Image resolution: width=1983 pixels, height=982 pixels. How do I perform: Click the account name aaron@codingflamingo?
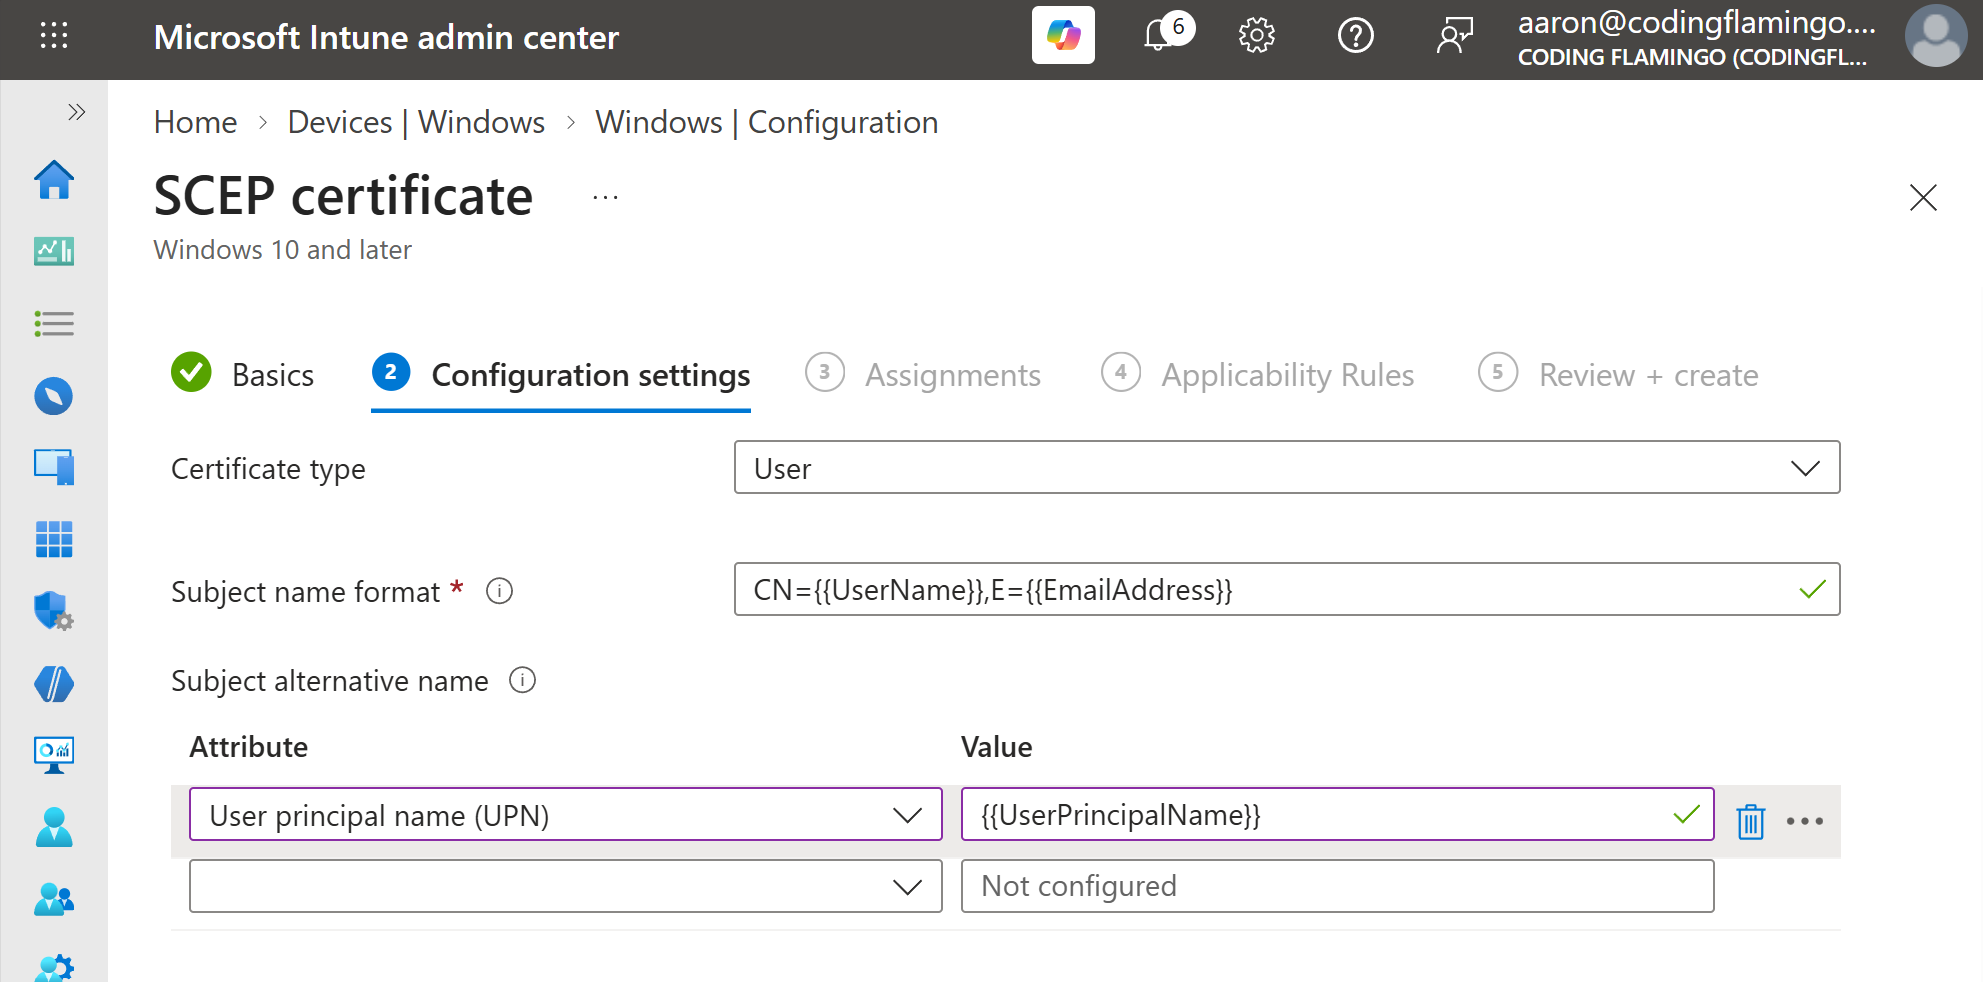(1696, 22)
